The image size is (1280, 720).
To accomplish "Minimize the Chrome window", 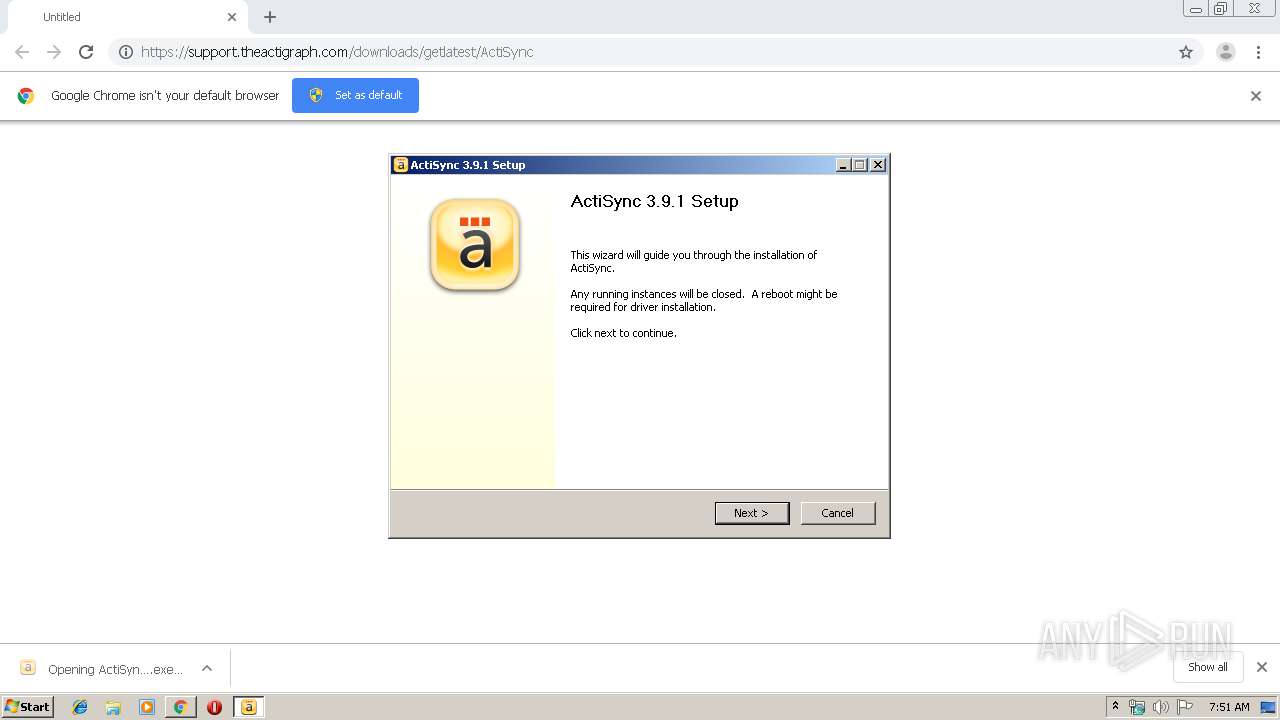I will click(x=1195, y=9).
